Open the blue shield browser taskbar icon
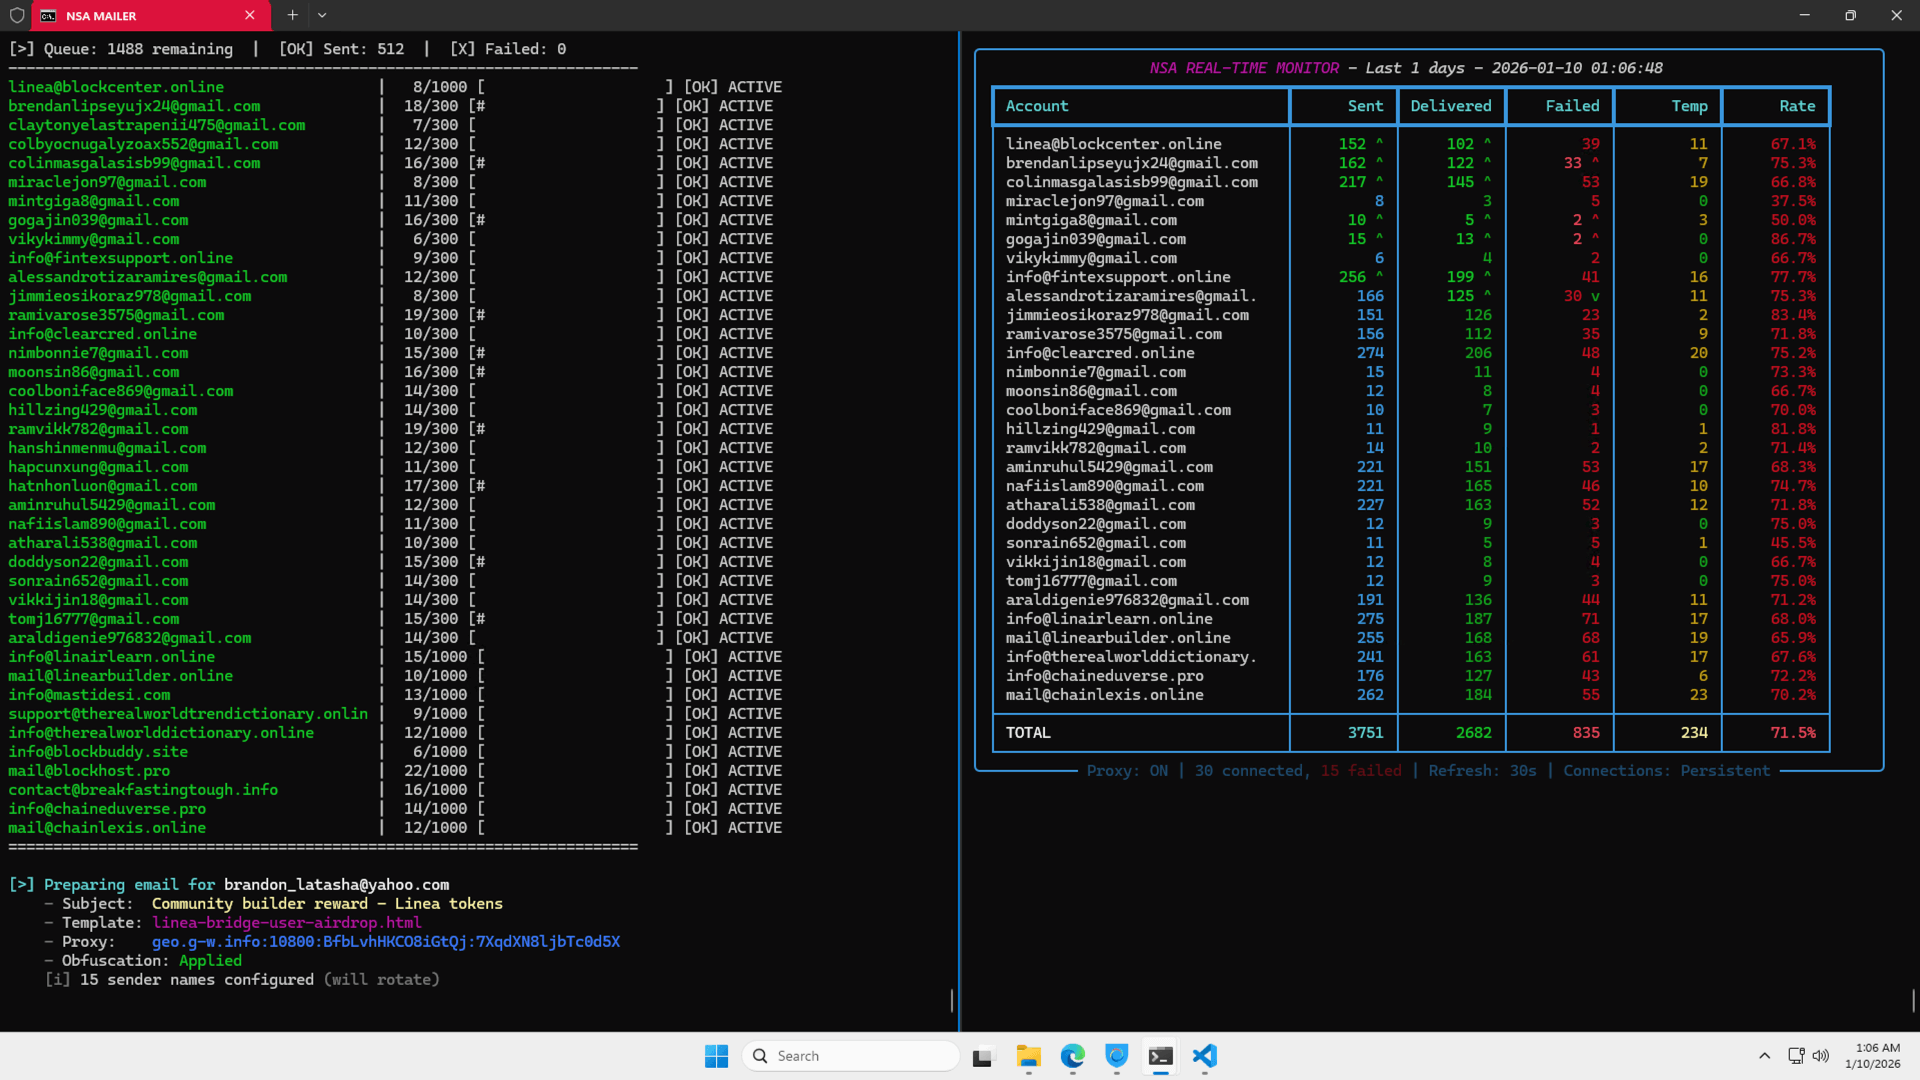 click(x=1116, y=1056)
